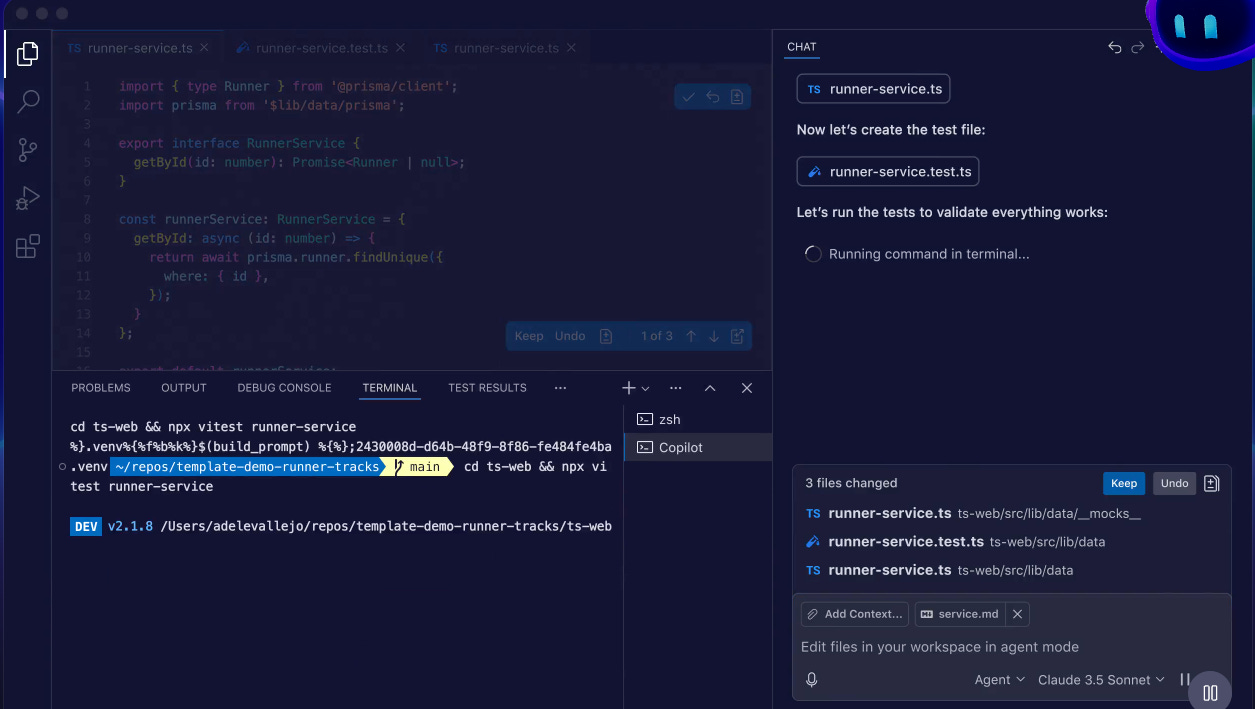Keep all 3 changed files

click(1123, 483)
